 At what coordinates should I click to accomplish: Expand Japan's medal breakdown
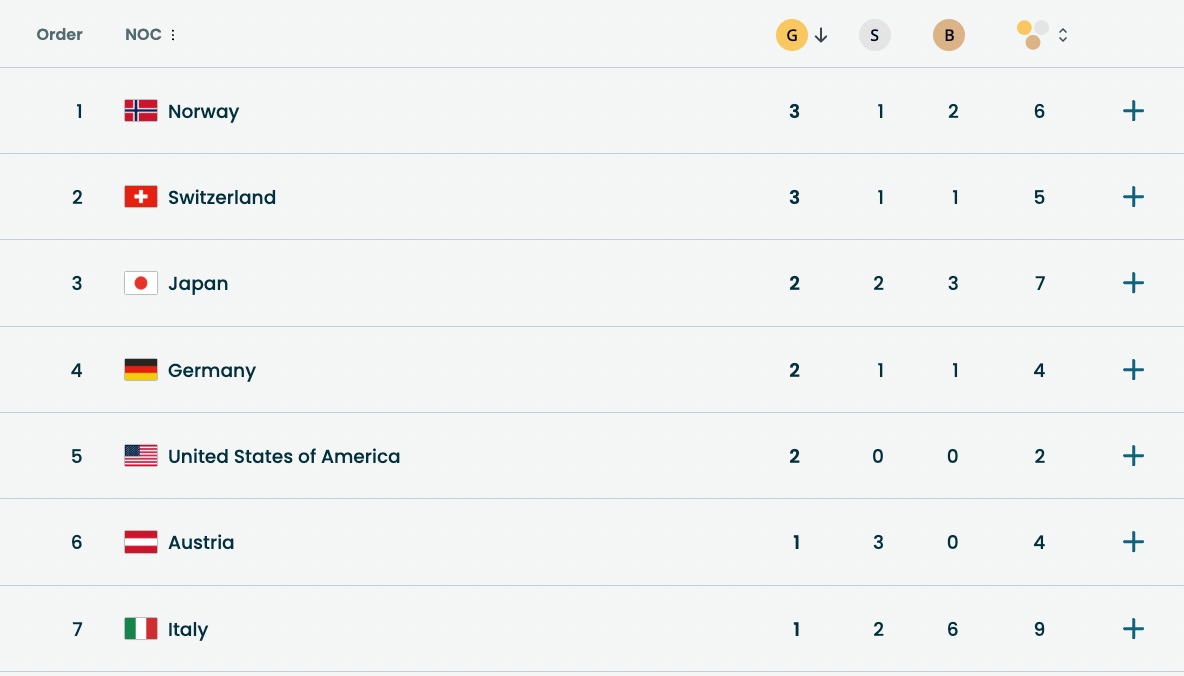pyautogui.click(x=1133, y=283)
